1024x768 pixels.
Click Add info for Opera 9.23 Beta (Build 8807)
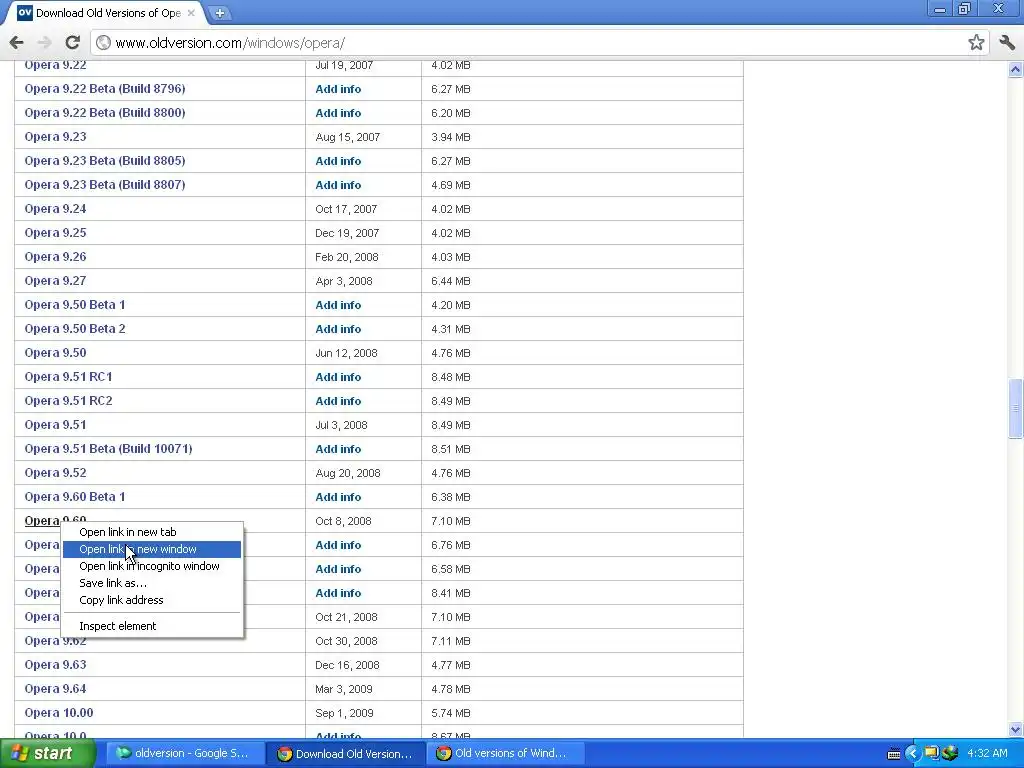click(x=338, y=185)
